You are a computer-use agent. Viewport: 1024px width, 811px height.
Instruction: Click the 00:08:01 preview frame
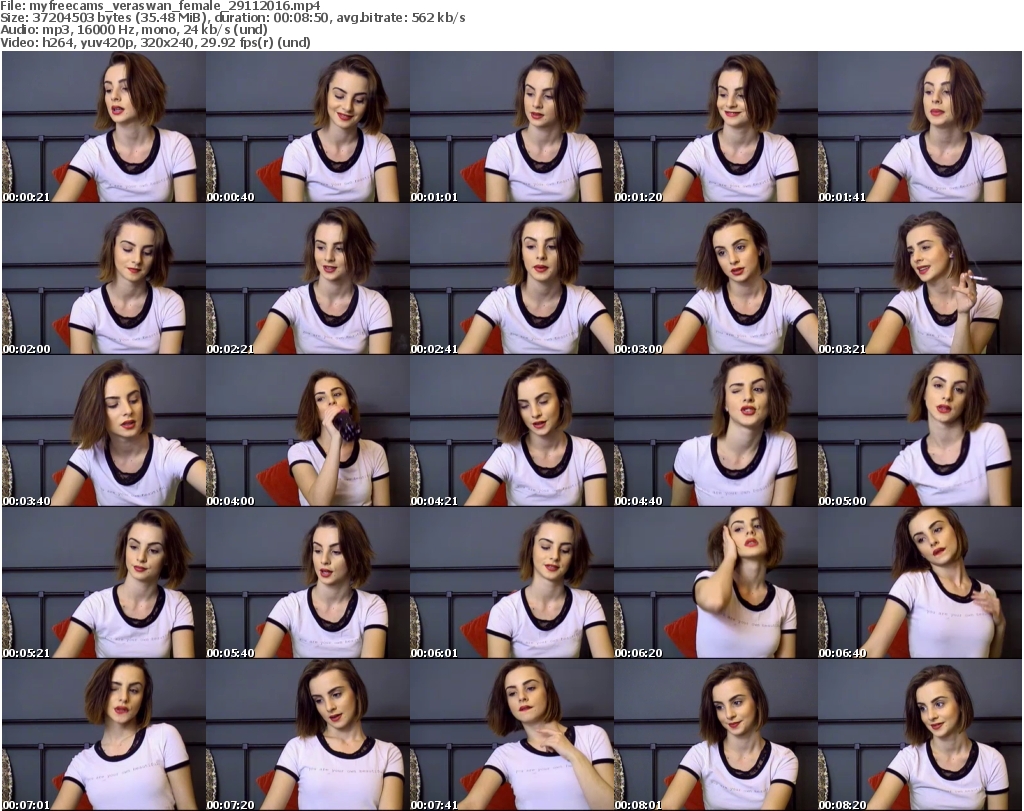coord(716,735)
